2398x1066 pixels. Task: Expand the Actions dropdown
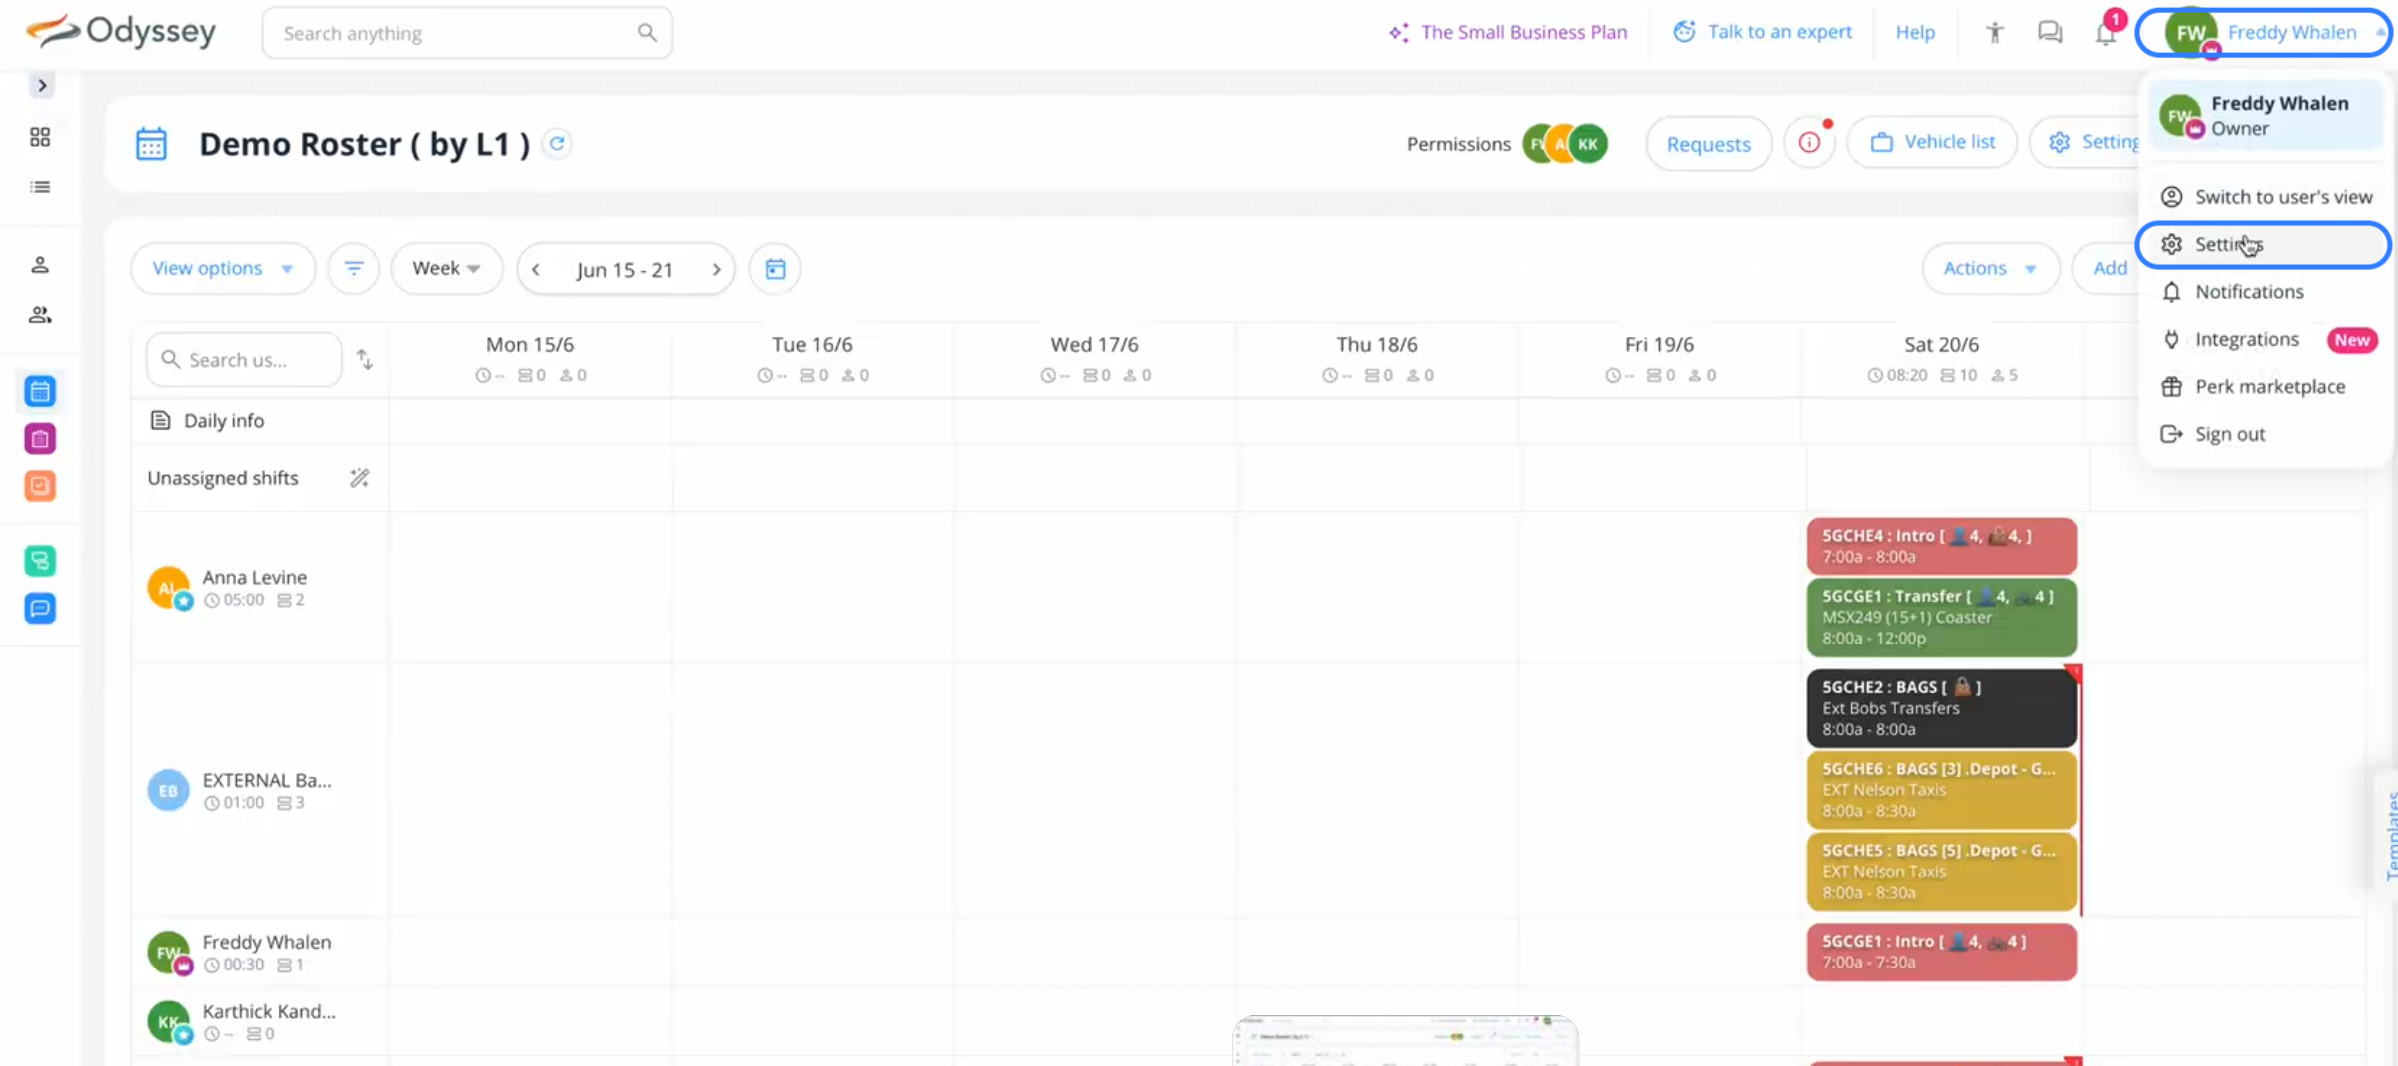(1990, 269)
